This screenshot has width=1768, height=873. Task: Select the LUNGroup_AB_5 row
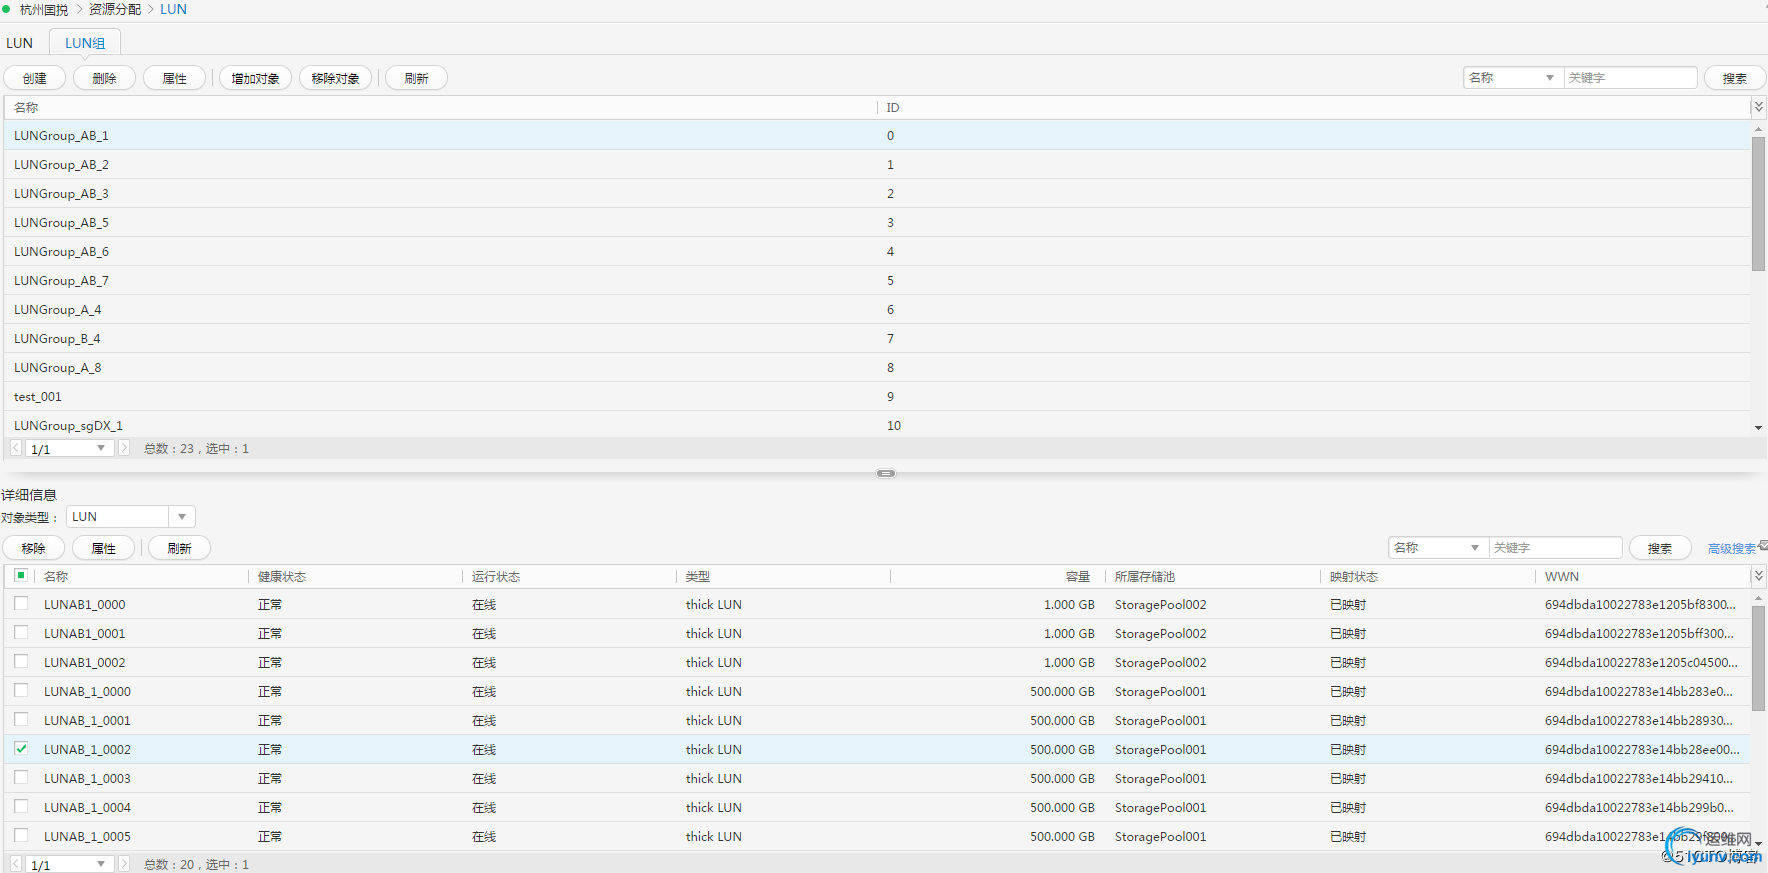tap(877, 222)
